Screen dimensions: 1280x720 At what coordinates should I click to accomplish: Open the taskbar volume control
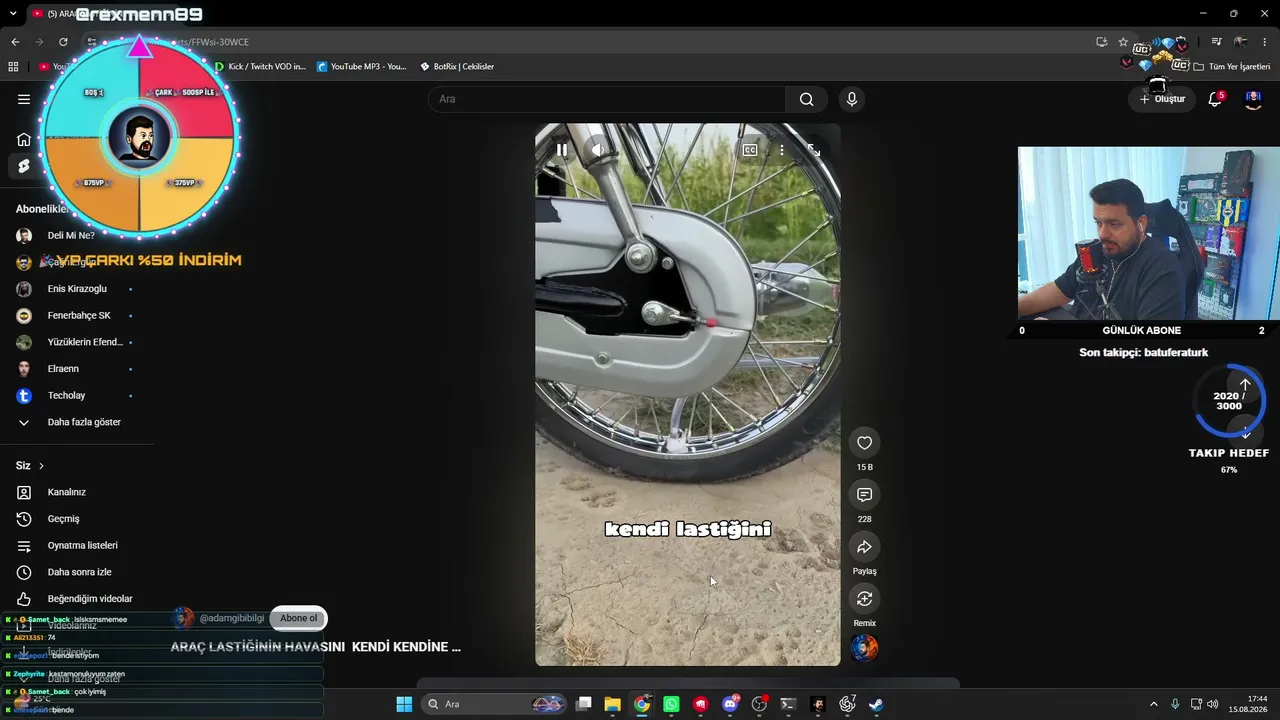pyautogui.click(x=1213, y=704)
